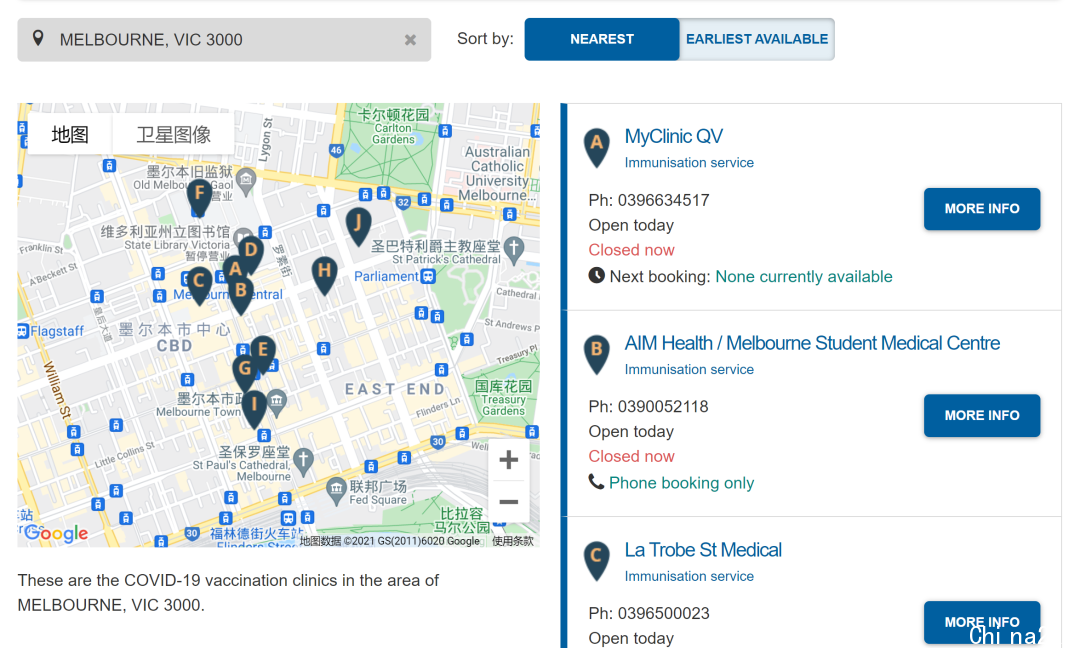1080x648 pixels.
Task: Click the Old Melbourne Gaol landmark icon
Action: tap(246, 181)
